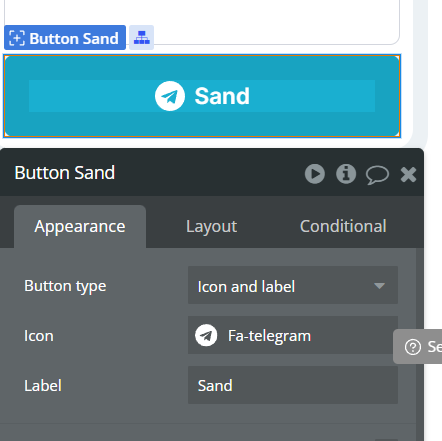Switch to the Layout tab
The width and height of the screenshot is (442, 441).
(211, 227)
